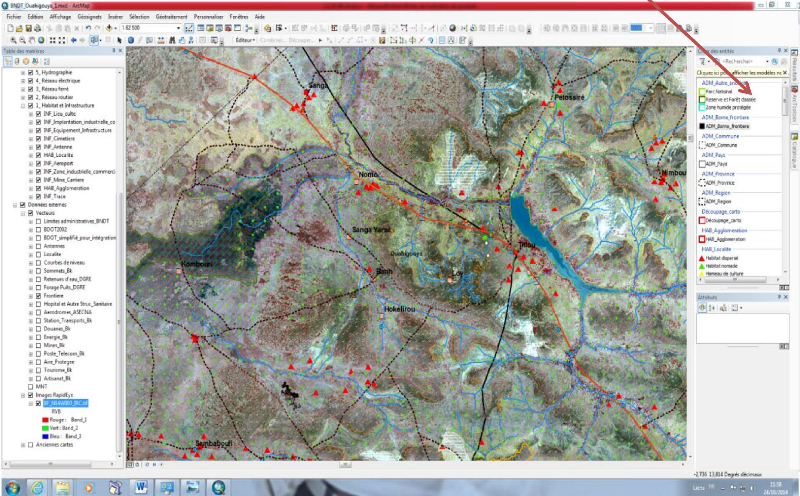The width and height of the screenshot is (800, 496).
Task: Toggle the Frontiere layer checkbox
Action: [37, 295]
